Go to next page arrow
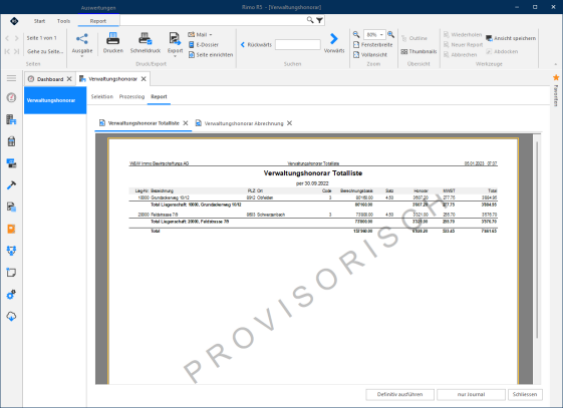 (x=17, y=38)
